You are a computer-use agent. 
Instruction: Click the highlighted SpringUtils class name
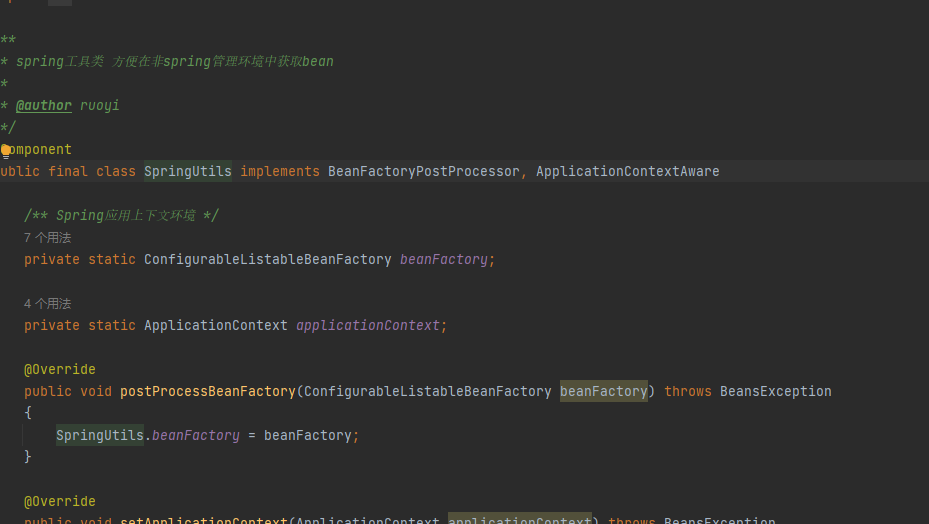click(187, 172)
